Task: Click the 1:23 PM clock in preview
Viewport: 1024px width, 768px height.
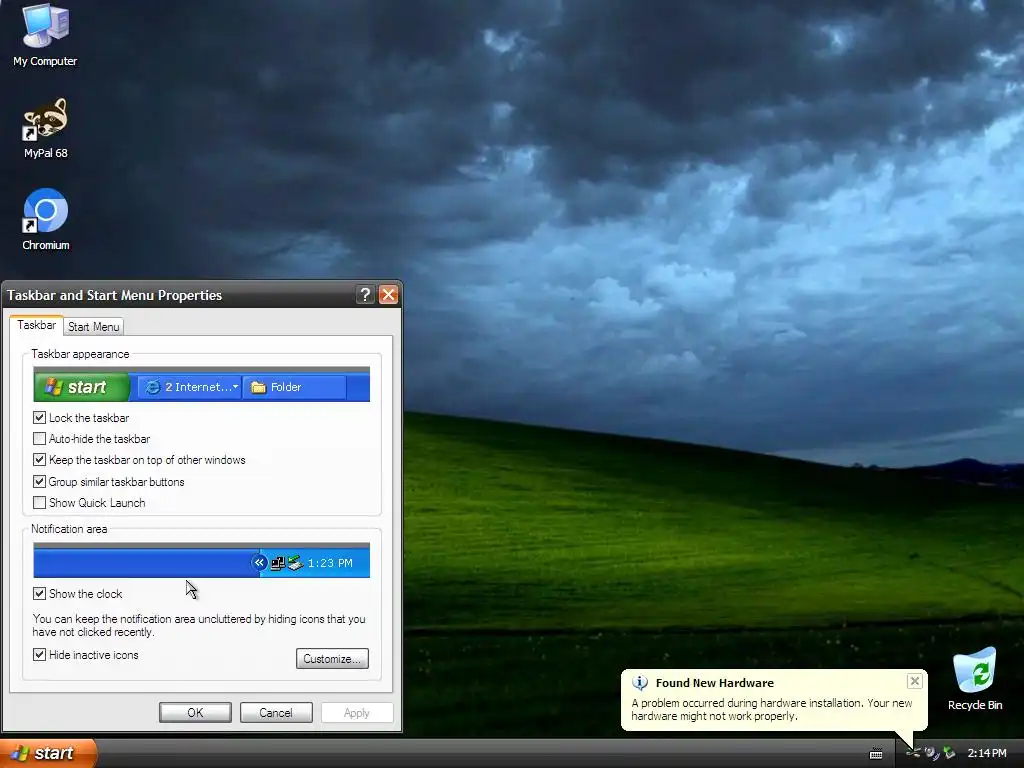Action: click(x=330, y=563)
